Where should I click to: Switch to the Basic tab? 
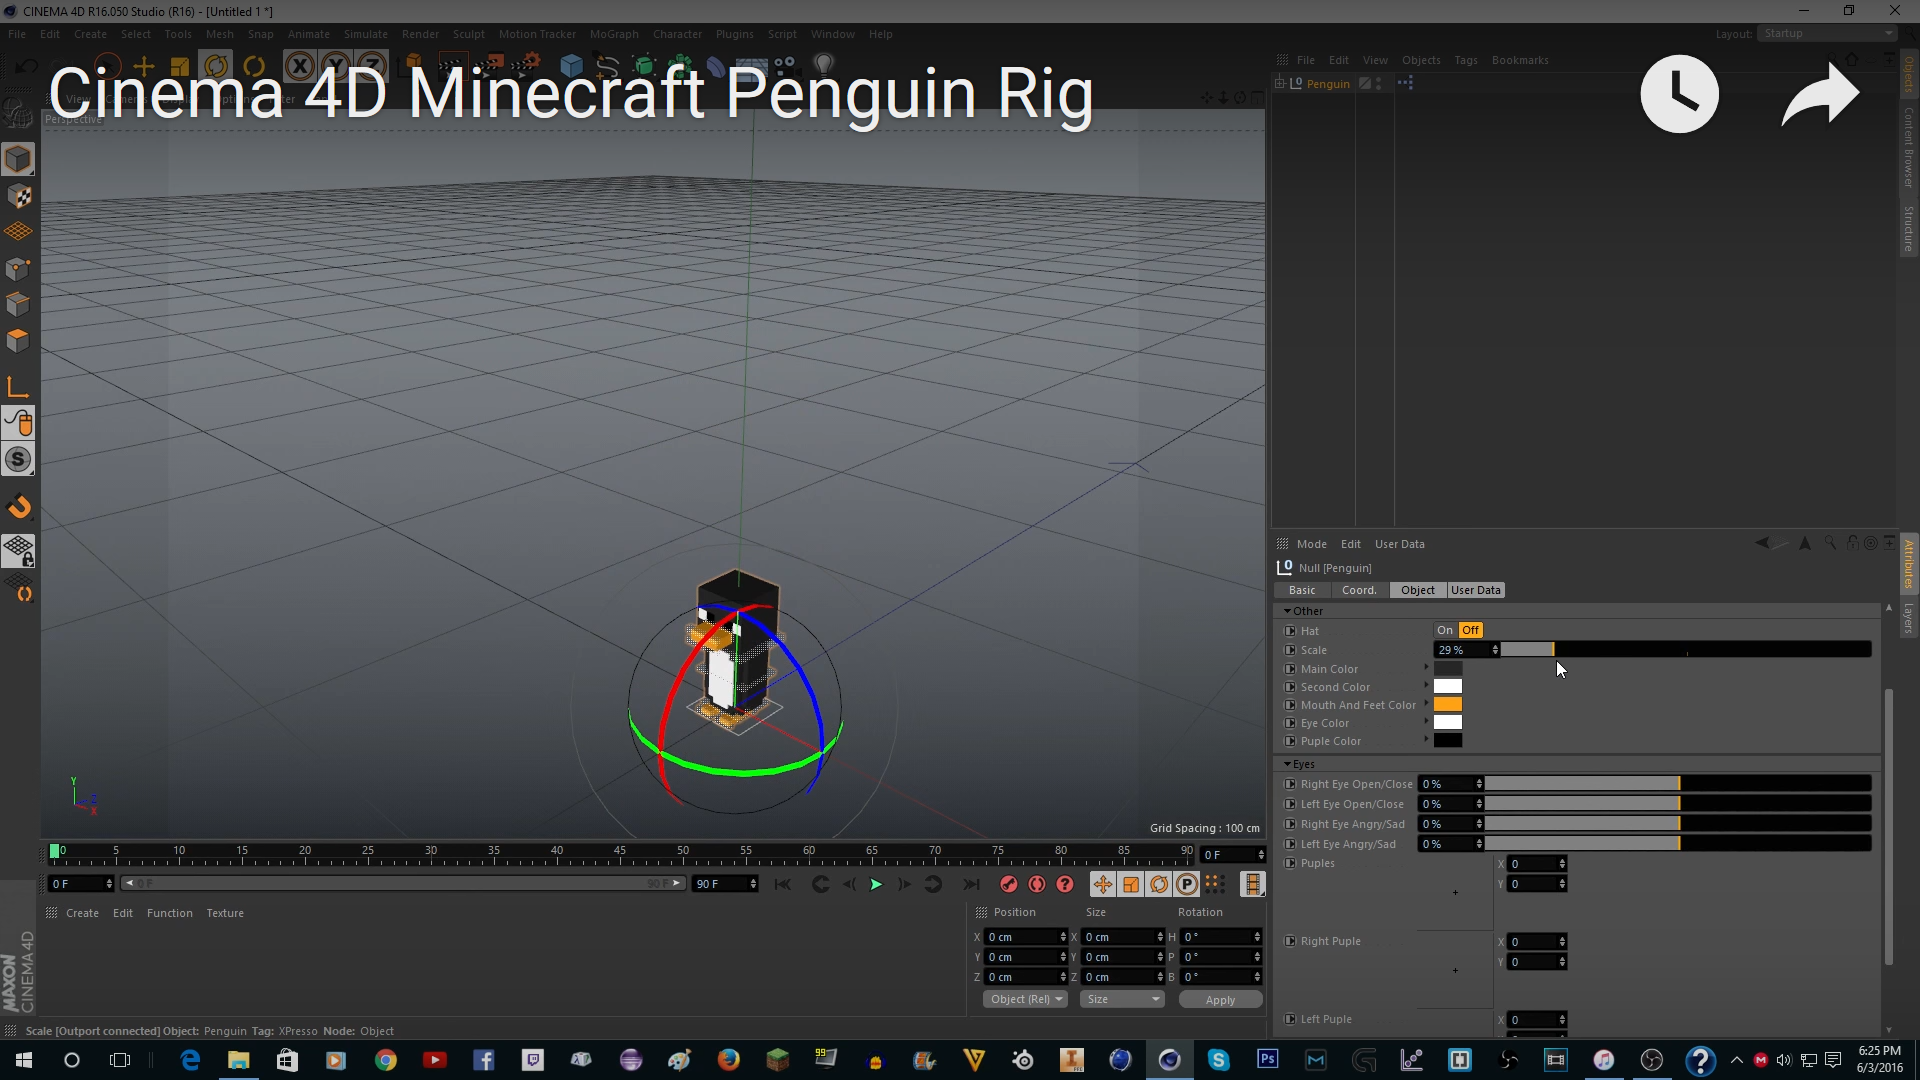[1301, 590]
